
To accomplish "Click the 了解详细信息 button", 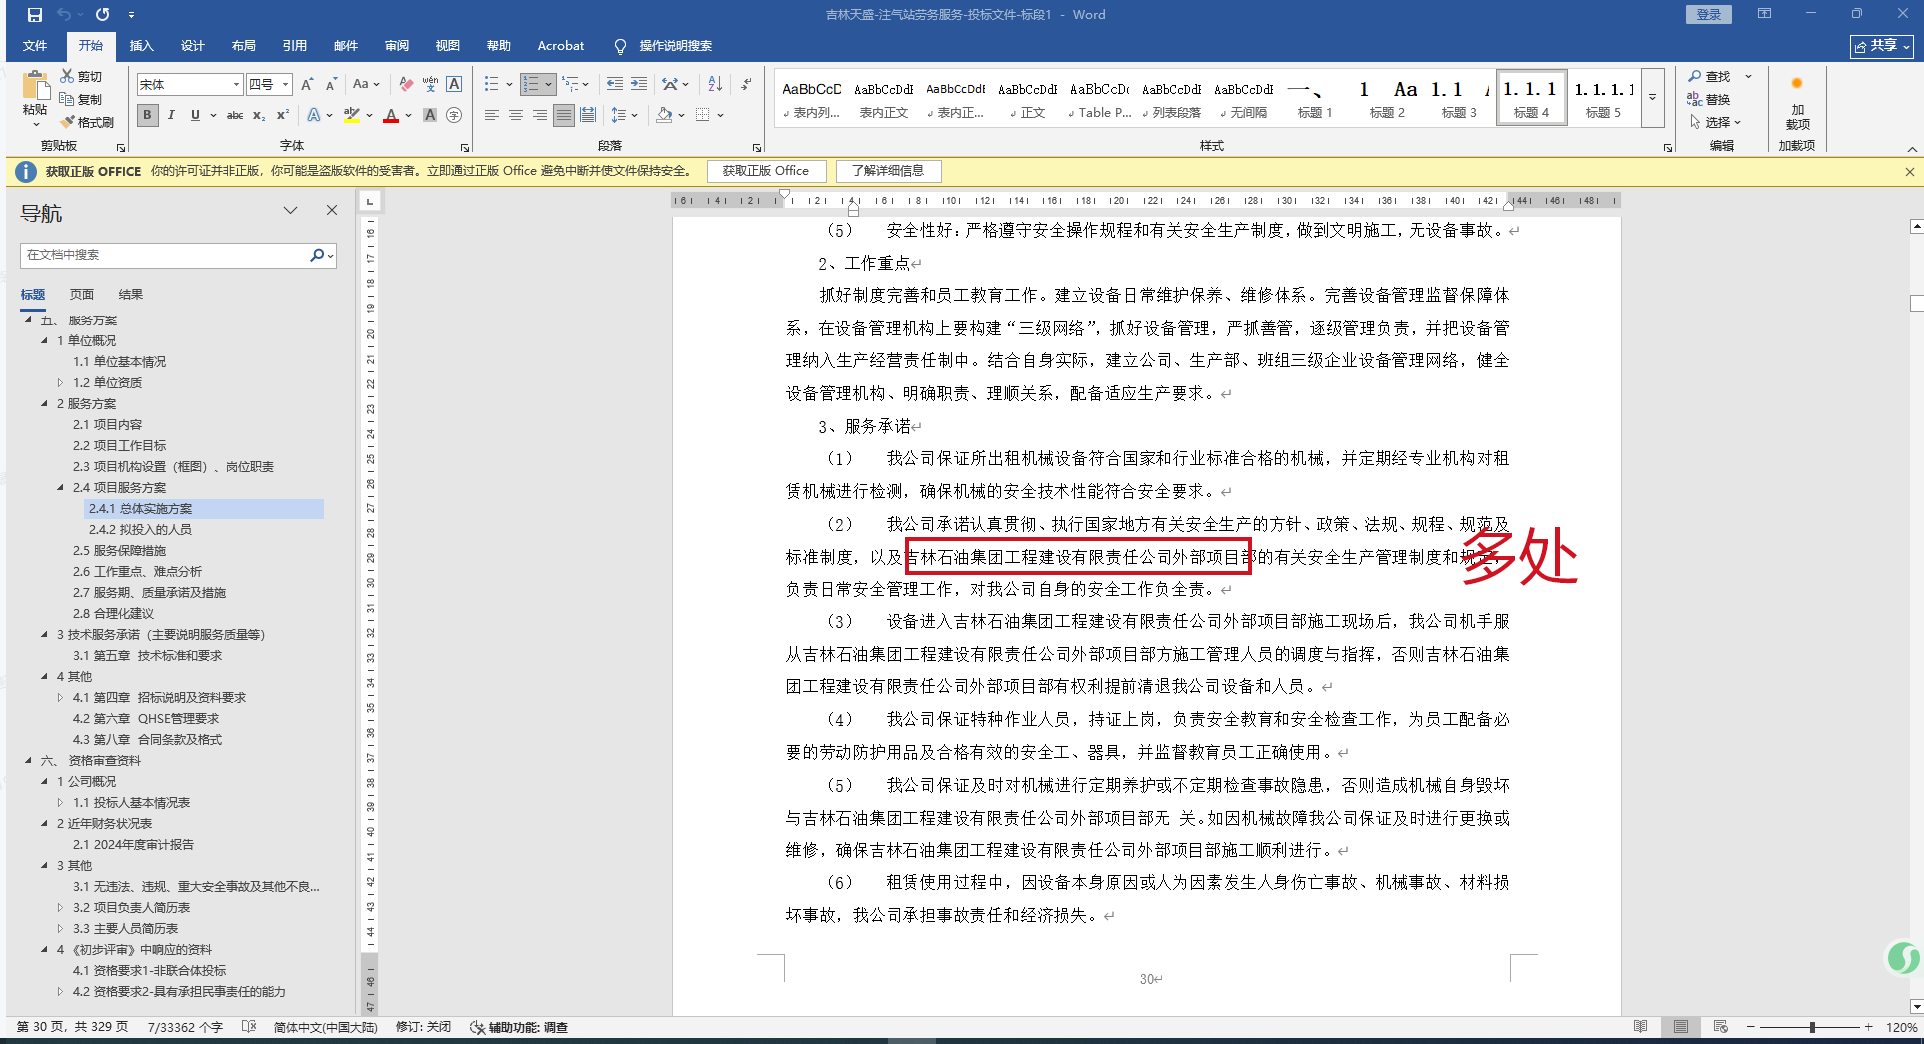I will coord(888,171).
